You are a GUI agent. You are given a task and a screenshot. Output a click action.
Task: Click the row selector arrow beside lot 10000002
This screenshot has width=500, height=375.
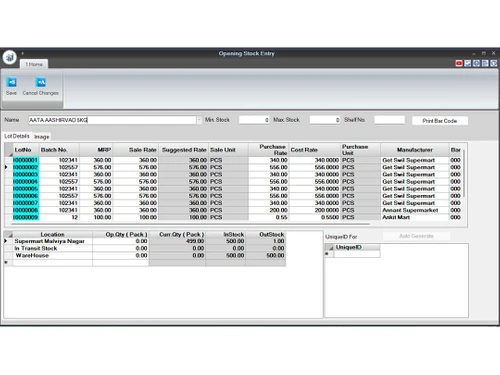tap(7, 167)
